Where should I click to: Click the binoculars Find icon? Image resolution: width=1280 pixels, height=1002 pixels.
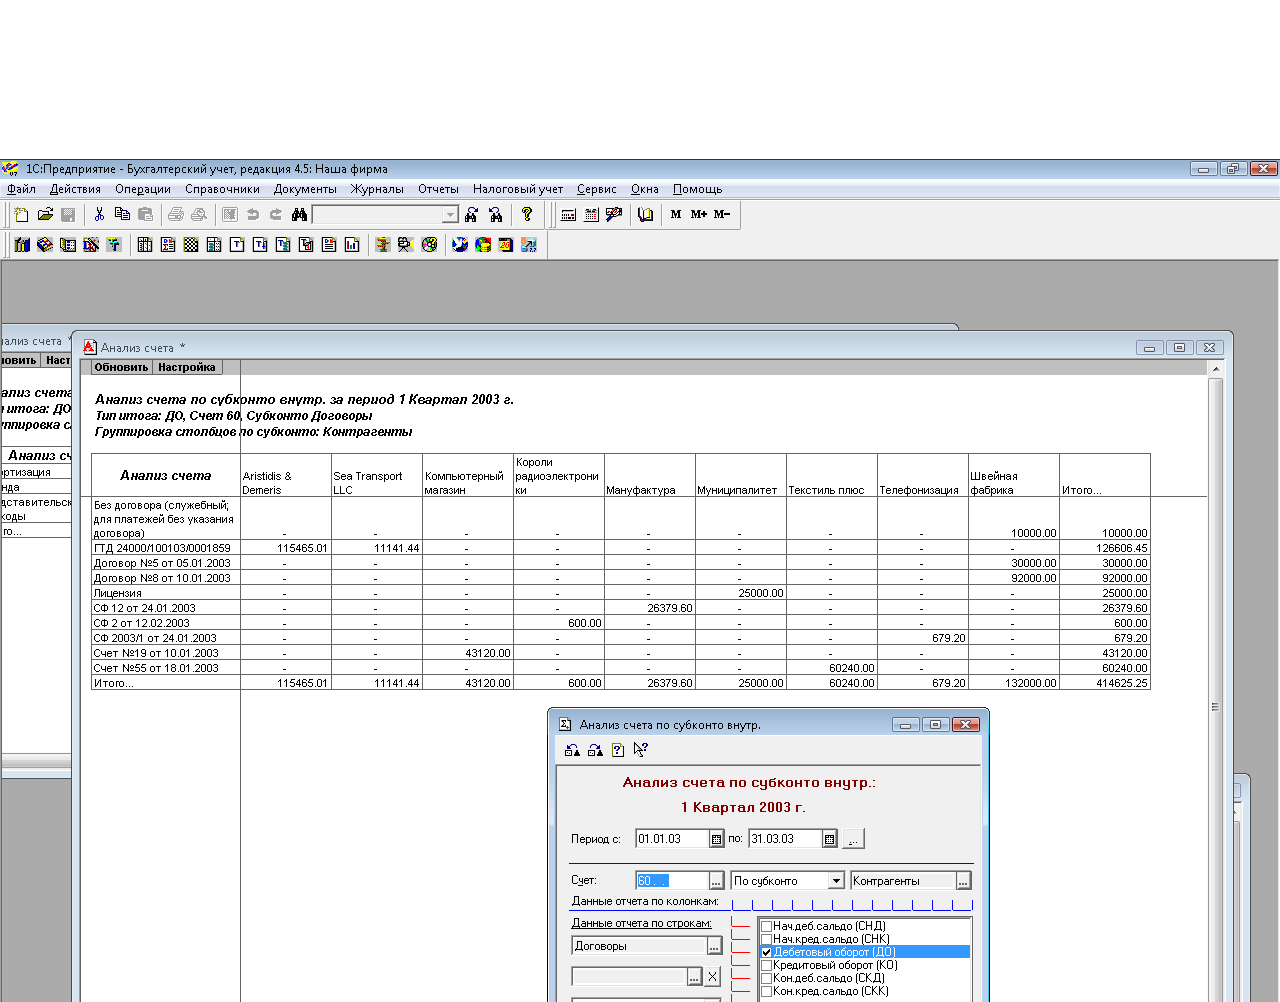[x=299, y=214]
